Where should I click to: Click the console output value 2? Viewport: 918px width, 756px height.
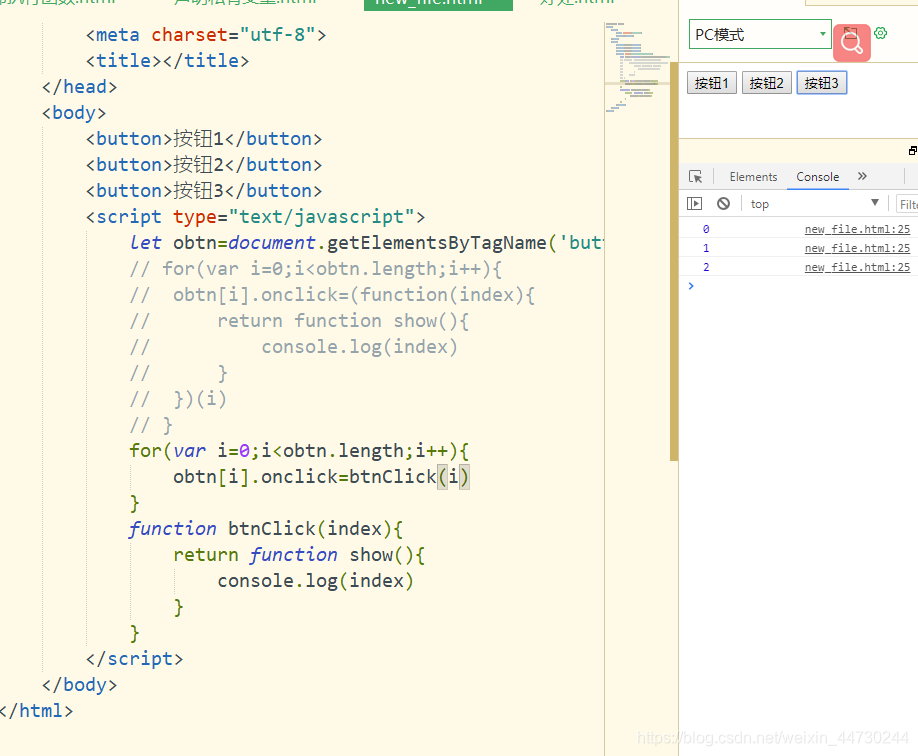pyautogui.click(x=706, y=267)
